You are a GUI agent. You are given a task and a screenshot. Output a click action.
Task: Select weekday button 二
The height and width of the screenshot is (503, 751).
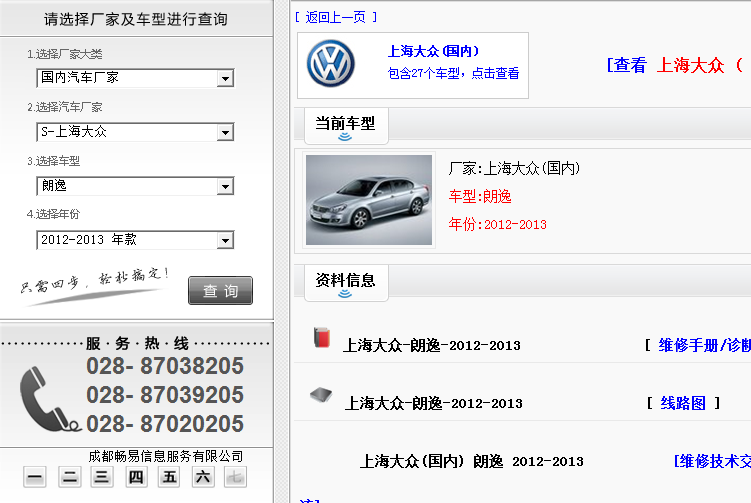tap(69, 477)
